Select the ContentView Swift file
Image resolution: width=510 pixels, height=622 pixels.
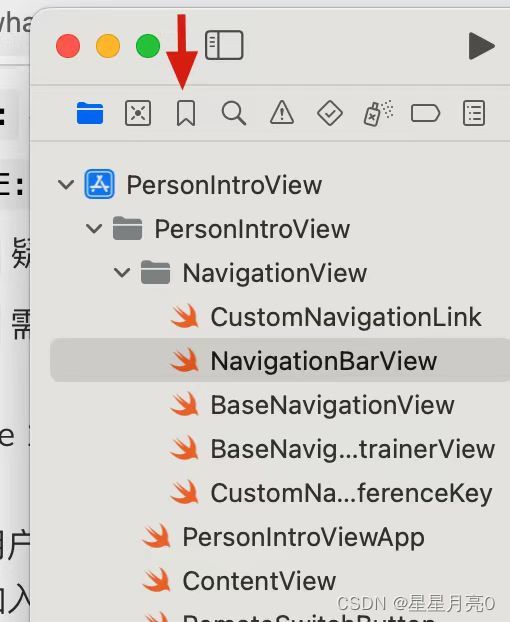point(239,581)
